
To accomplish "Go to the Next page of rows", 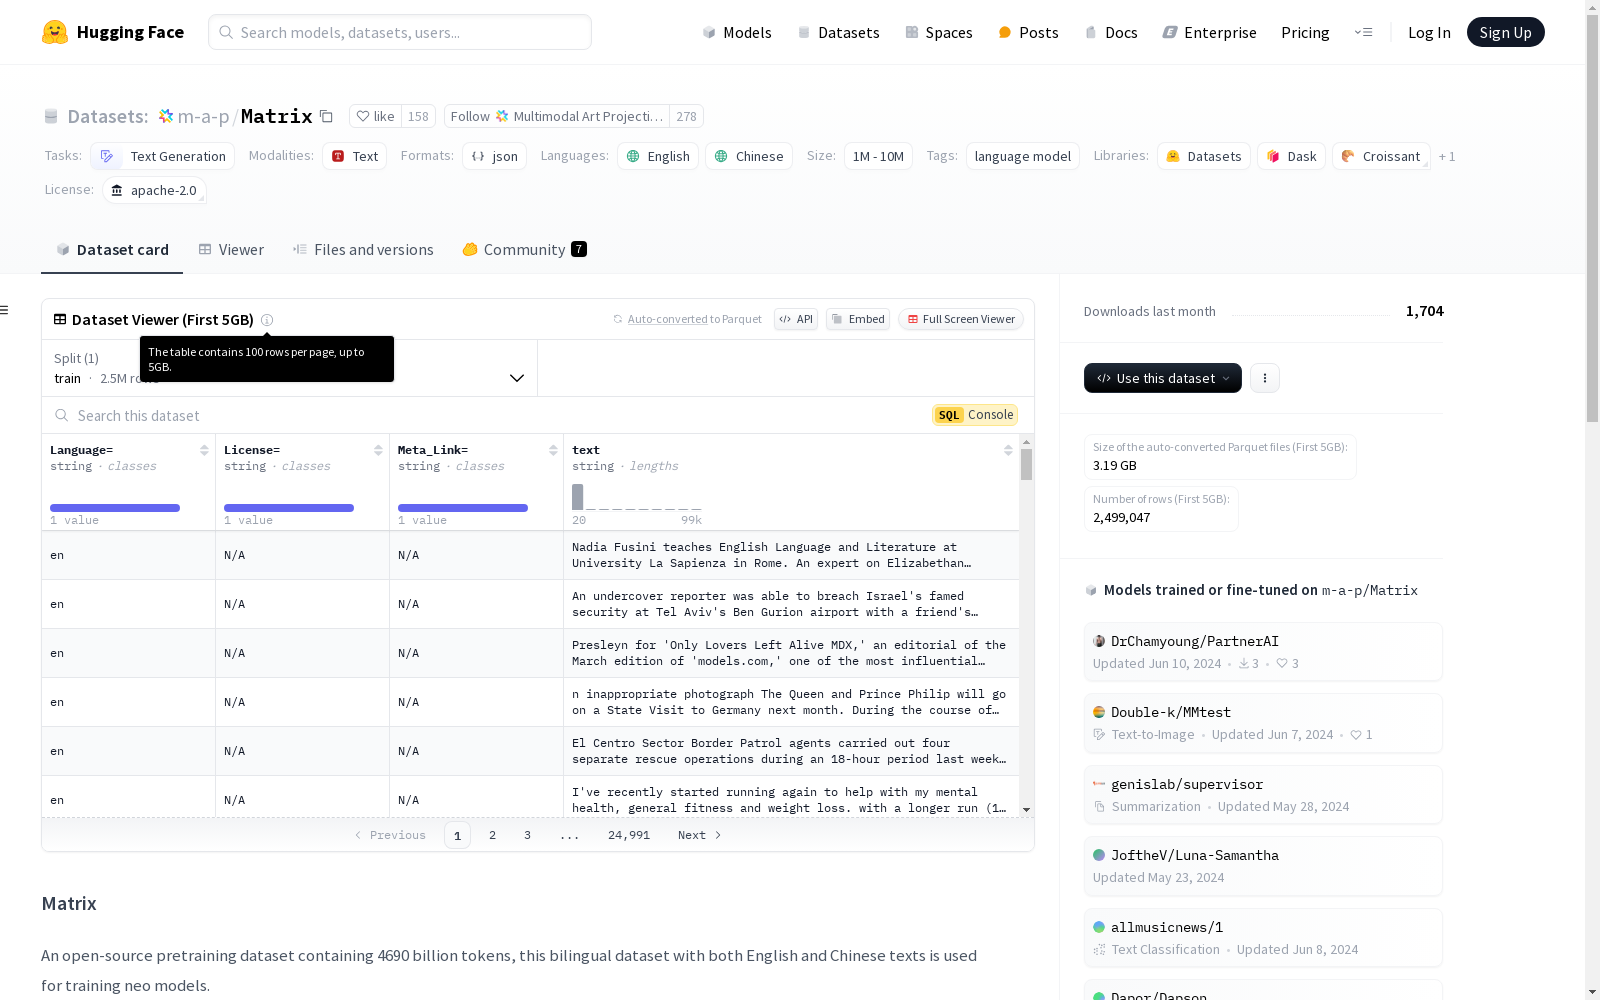I will [699, 835].
